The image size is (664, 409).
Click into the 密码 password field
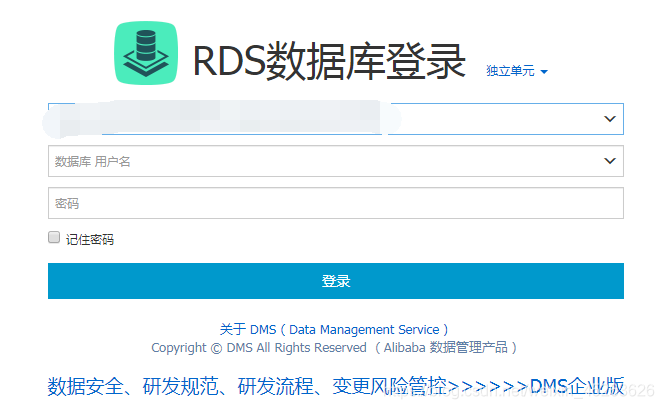(x=335, y=203)
